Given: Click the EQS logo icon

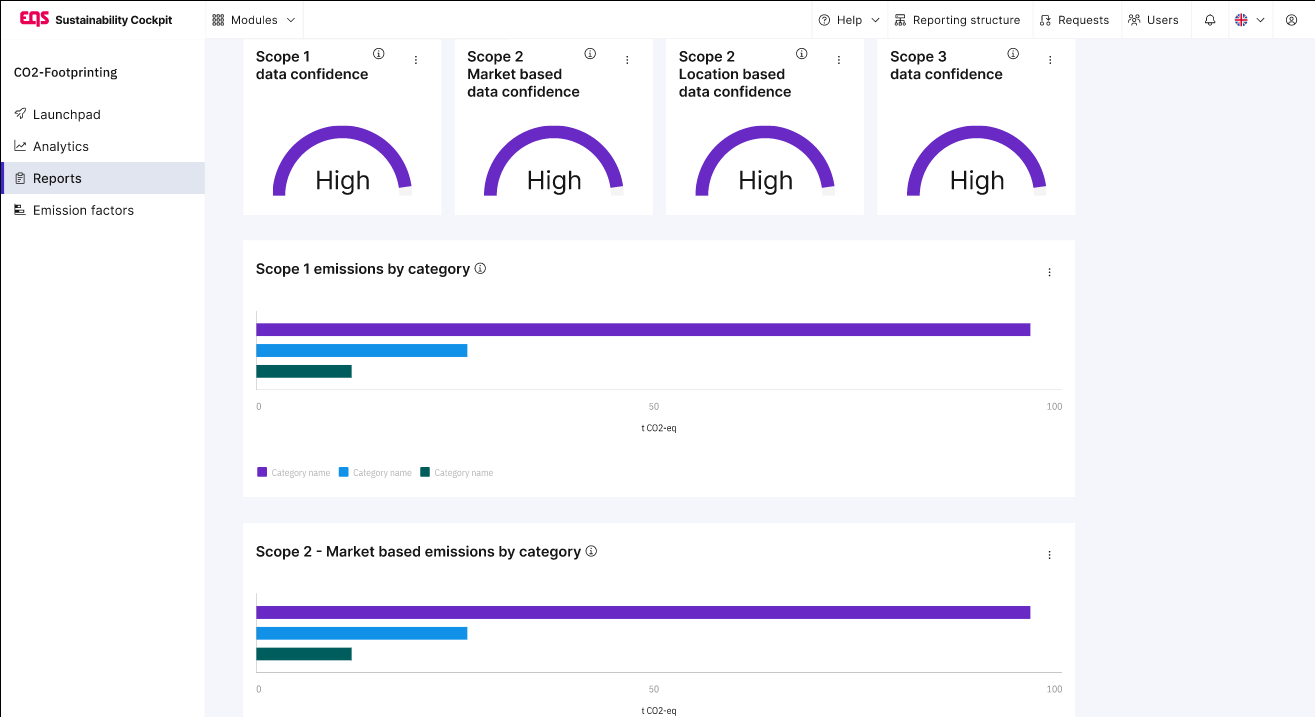Looking at the screenshot, I should [34, 19].
